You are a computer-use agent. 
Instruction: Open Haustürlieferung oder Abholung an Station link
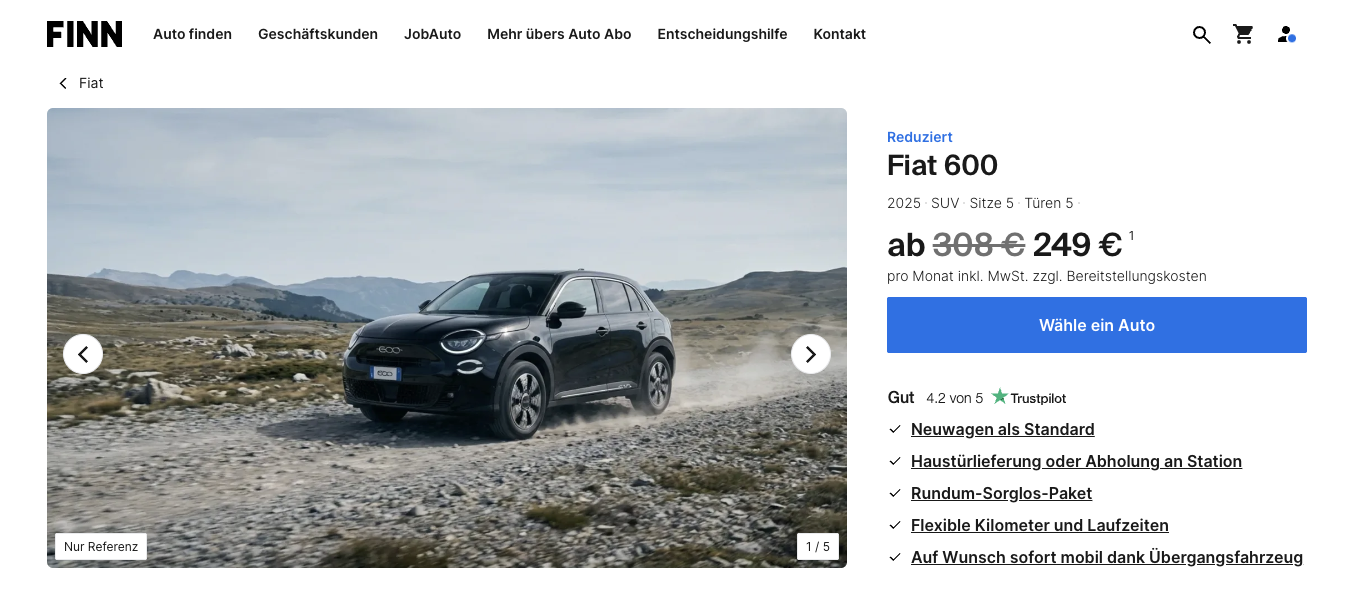tap(1076, 461)
